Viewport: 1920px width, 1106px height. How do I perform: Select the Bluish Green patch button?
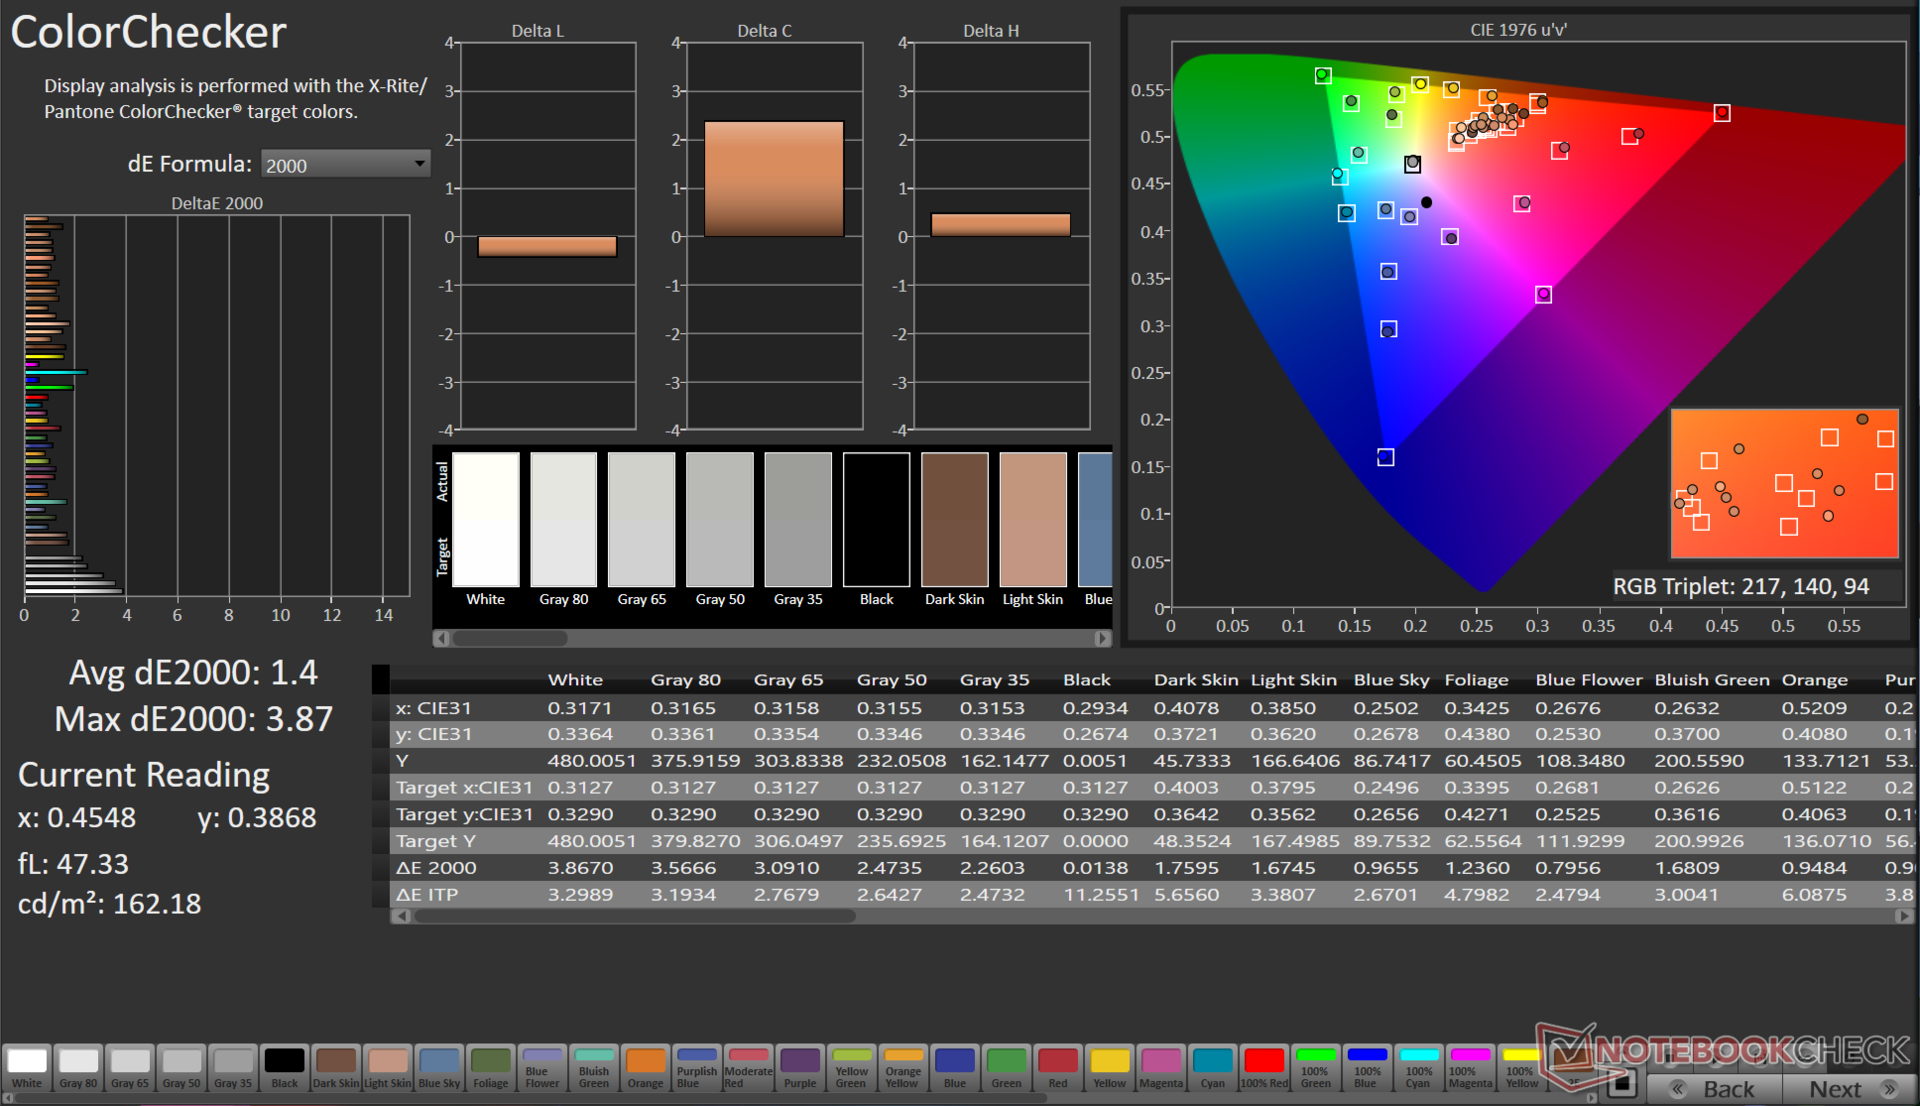[x=594, y=1068]
